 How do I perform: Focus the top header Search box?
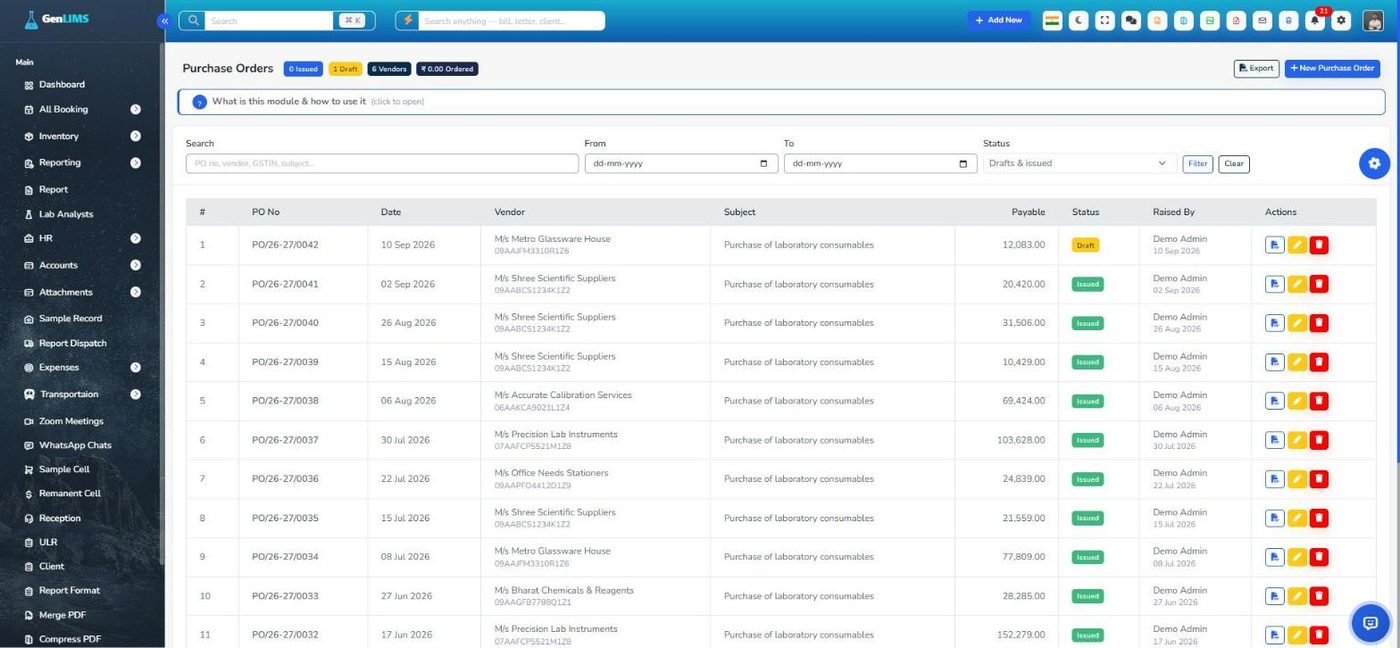270,20
